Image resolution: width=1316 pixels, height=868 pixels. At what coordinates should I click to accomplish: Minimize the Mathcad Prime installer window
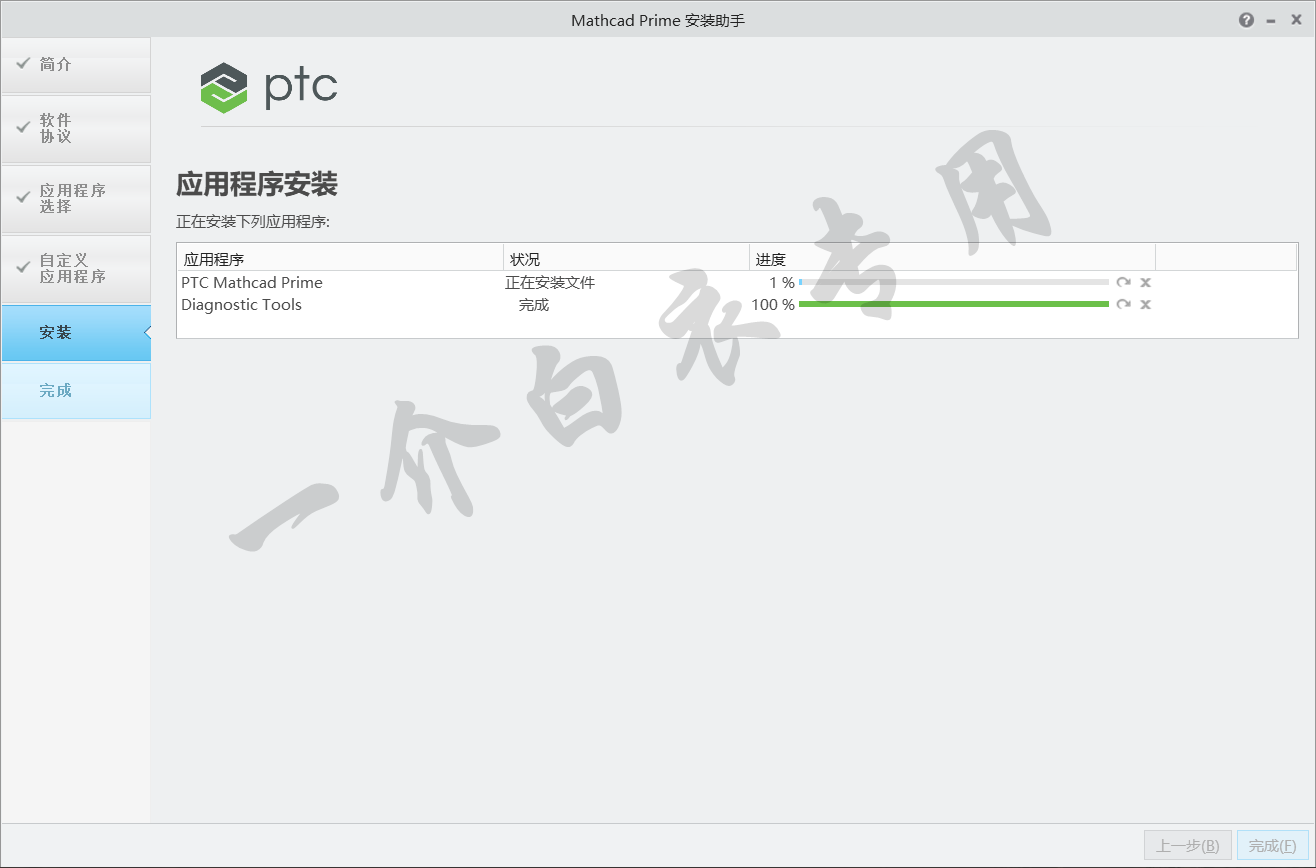pos(1271,20)
